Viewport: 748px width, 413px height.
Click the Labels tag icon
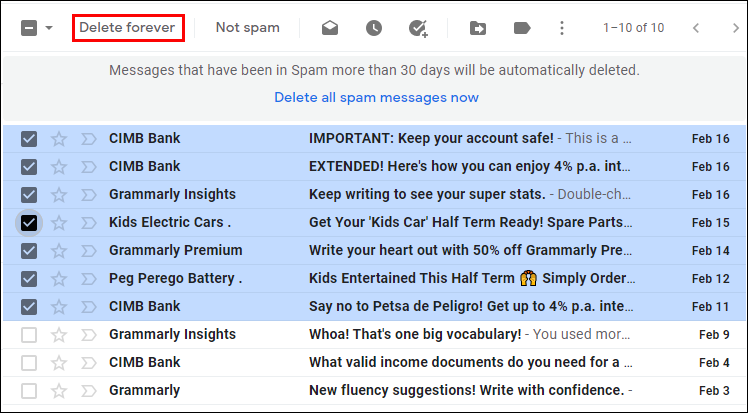point(521,28)
